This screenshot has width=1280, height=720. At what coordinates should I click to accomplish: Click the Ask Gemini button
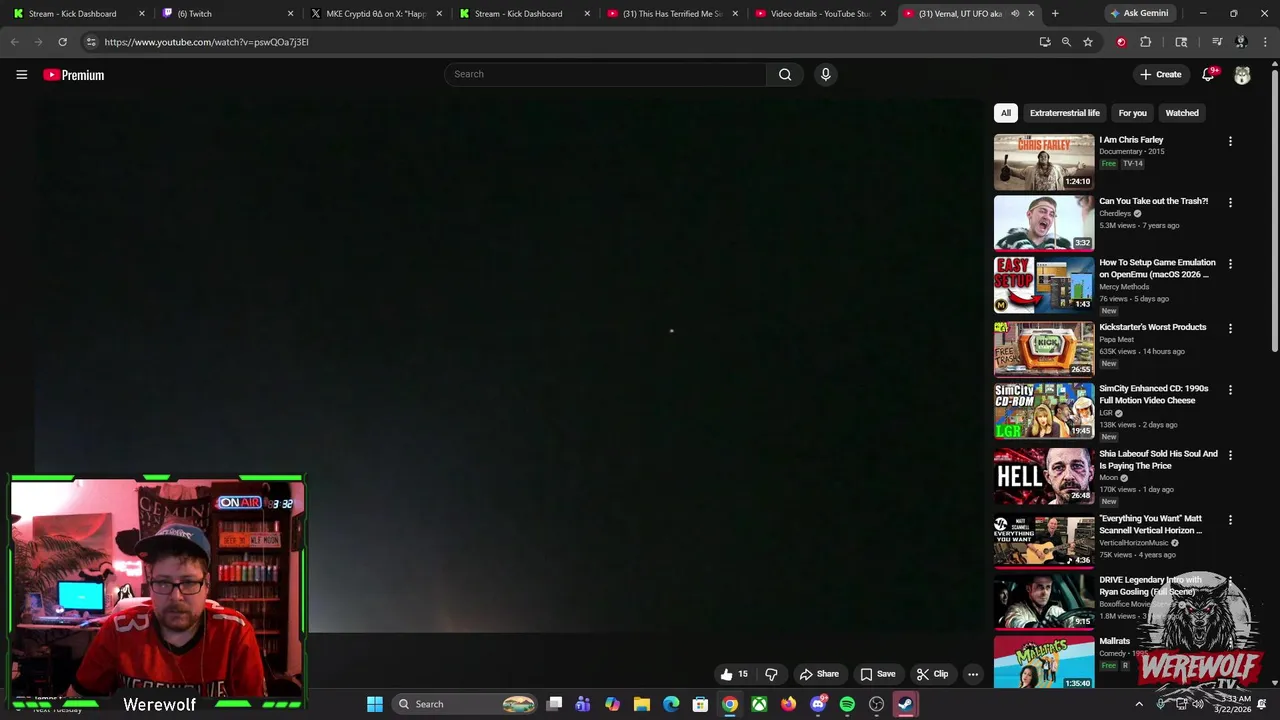pyautogui.click(x=1139, y=14)
